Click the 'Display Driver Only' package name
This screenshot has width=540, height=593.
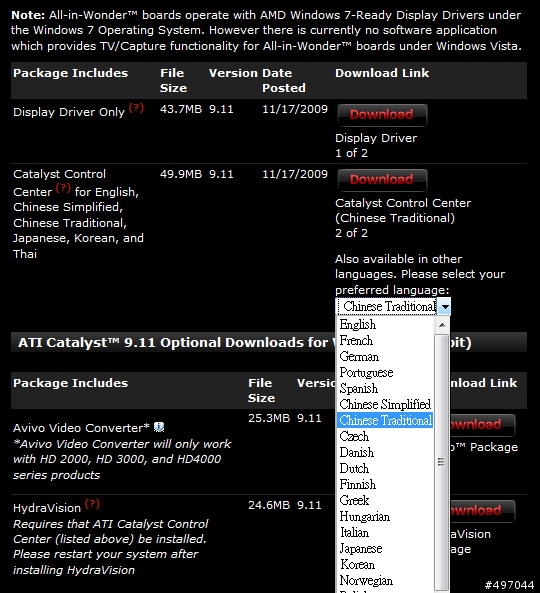[x=69, y=112]
